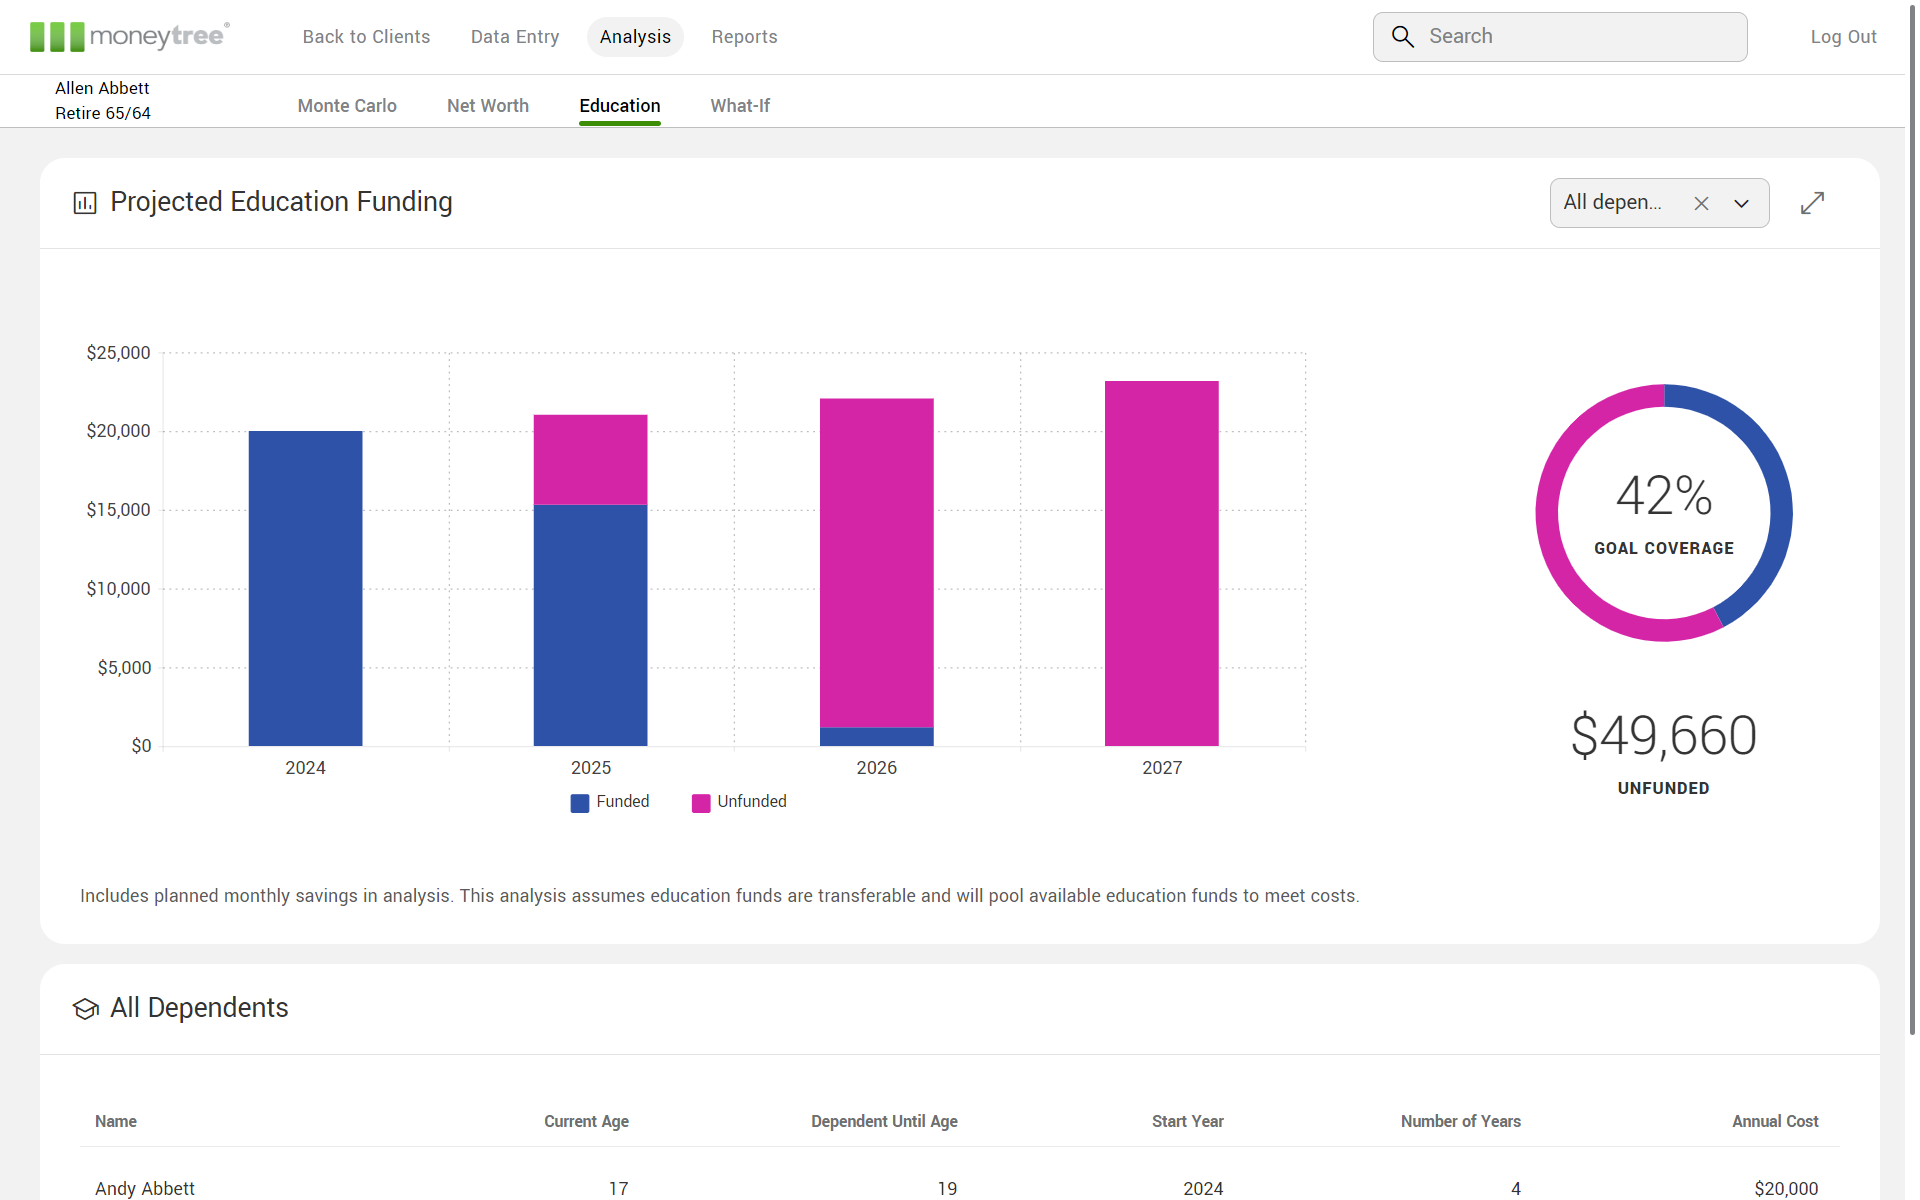Toggle Unfunded series in chart legend
This screenshot has height=1200, width=1920.
pyautogui.click(x=739, y=802)
